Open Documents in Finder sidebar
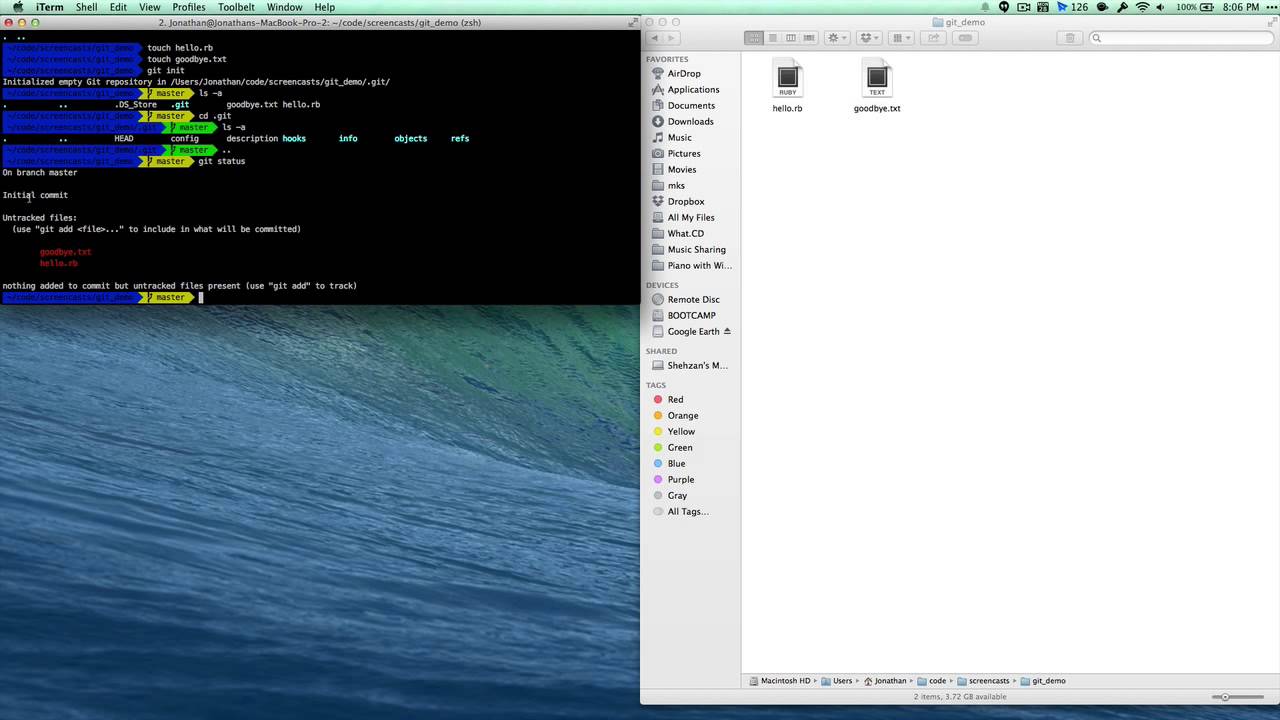Screen dimensions: 1280x720 [x=691, y=105]
